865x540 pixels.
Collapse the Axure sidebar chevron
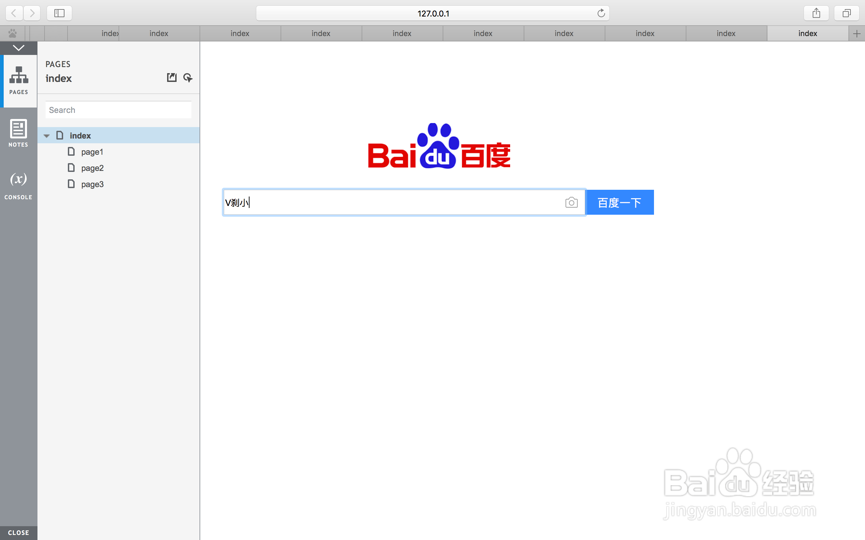[18, 48]
